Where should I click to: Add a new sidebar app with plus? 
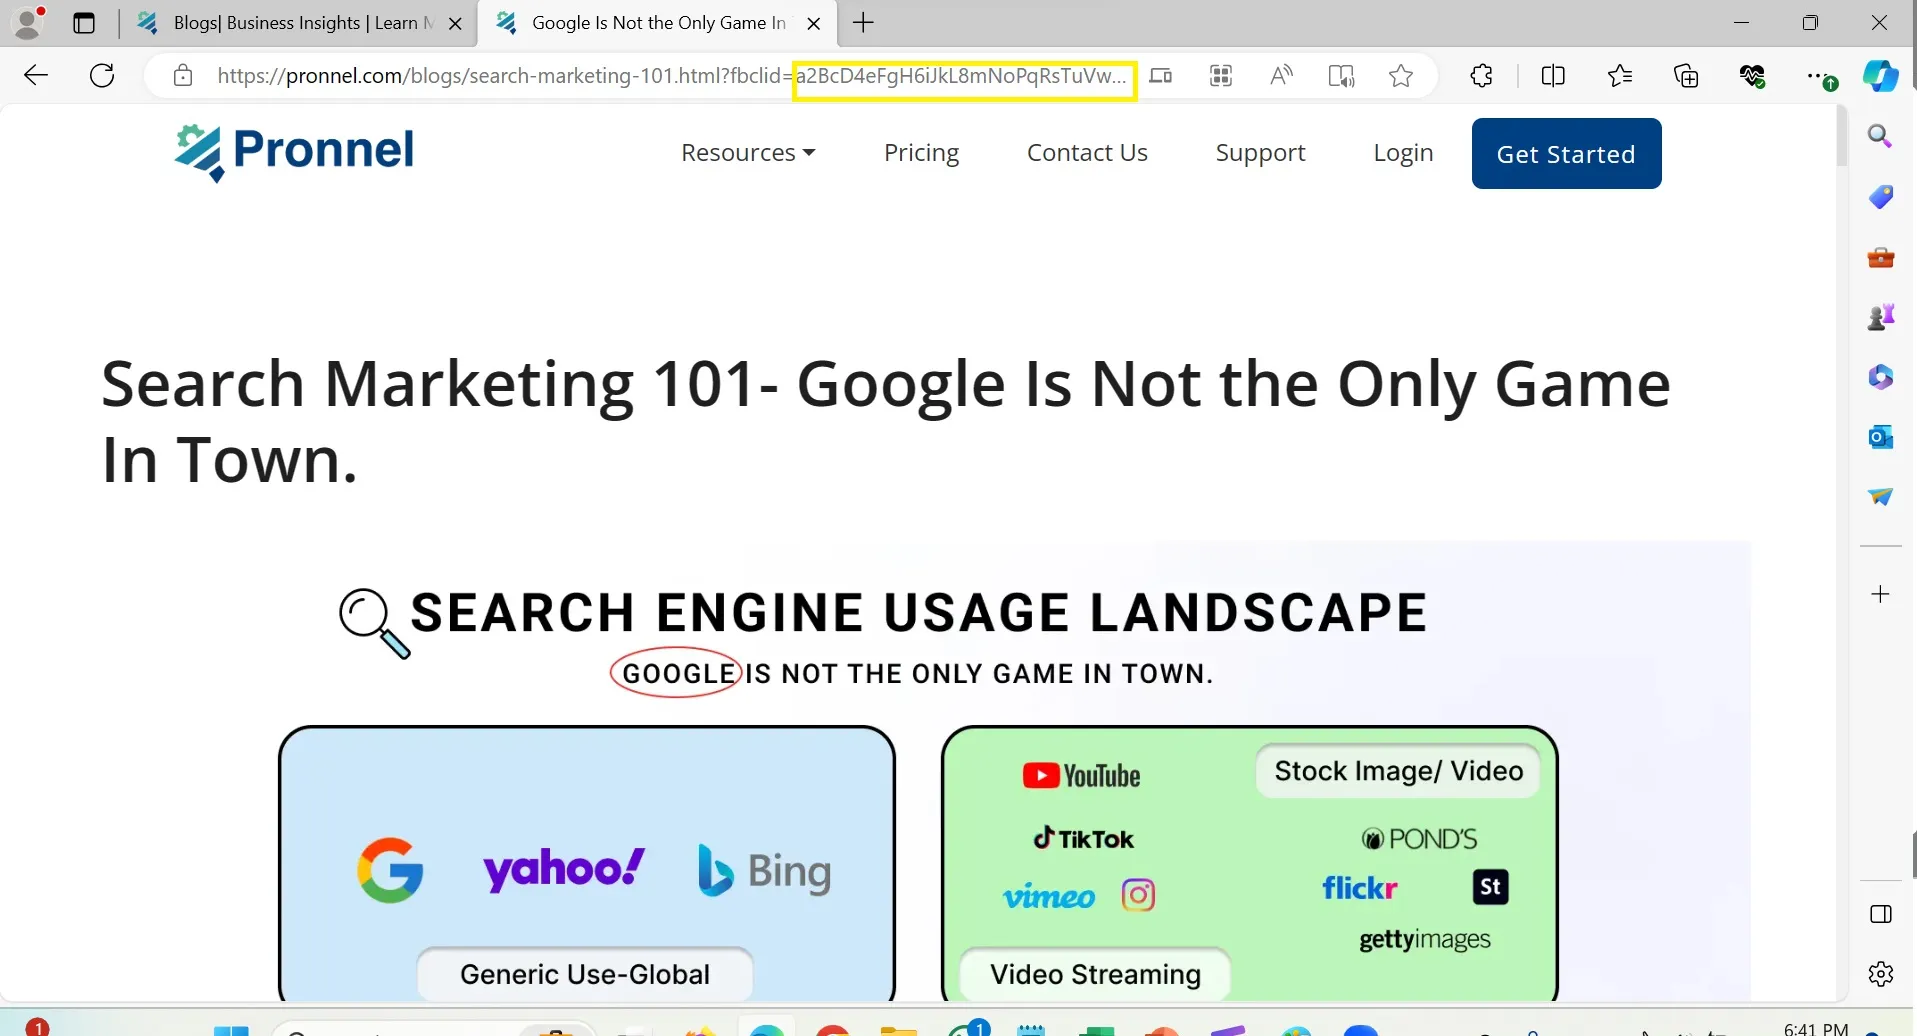coord(1881,595)
